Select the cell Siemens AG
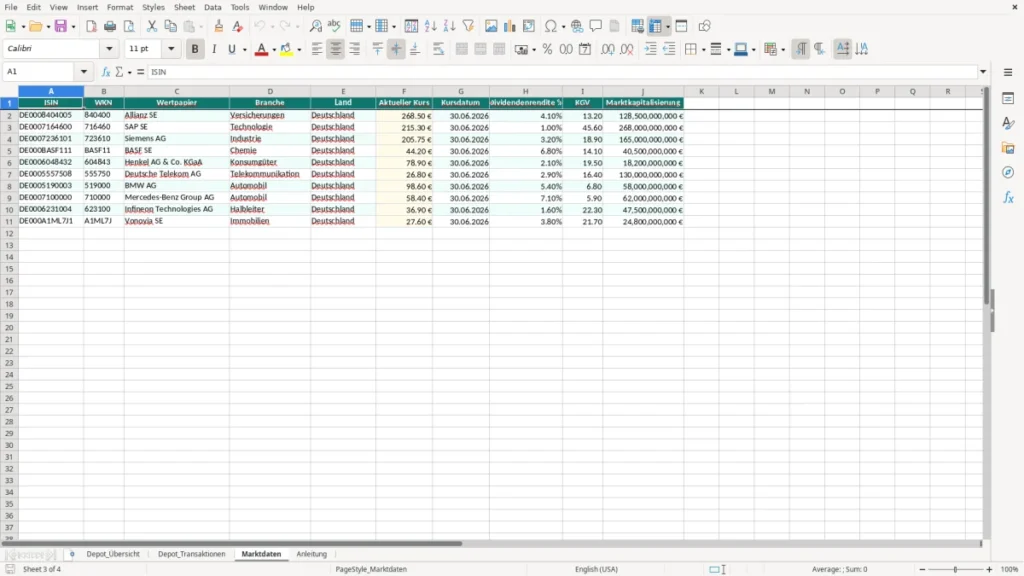This screenshot has width=1024, height=576. [x=176, y=139]
